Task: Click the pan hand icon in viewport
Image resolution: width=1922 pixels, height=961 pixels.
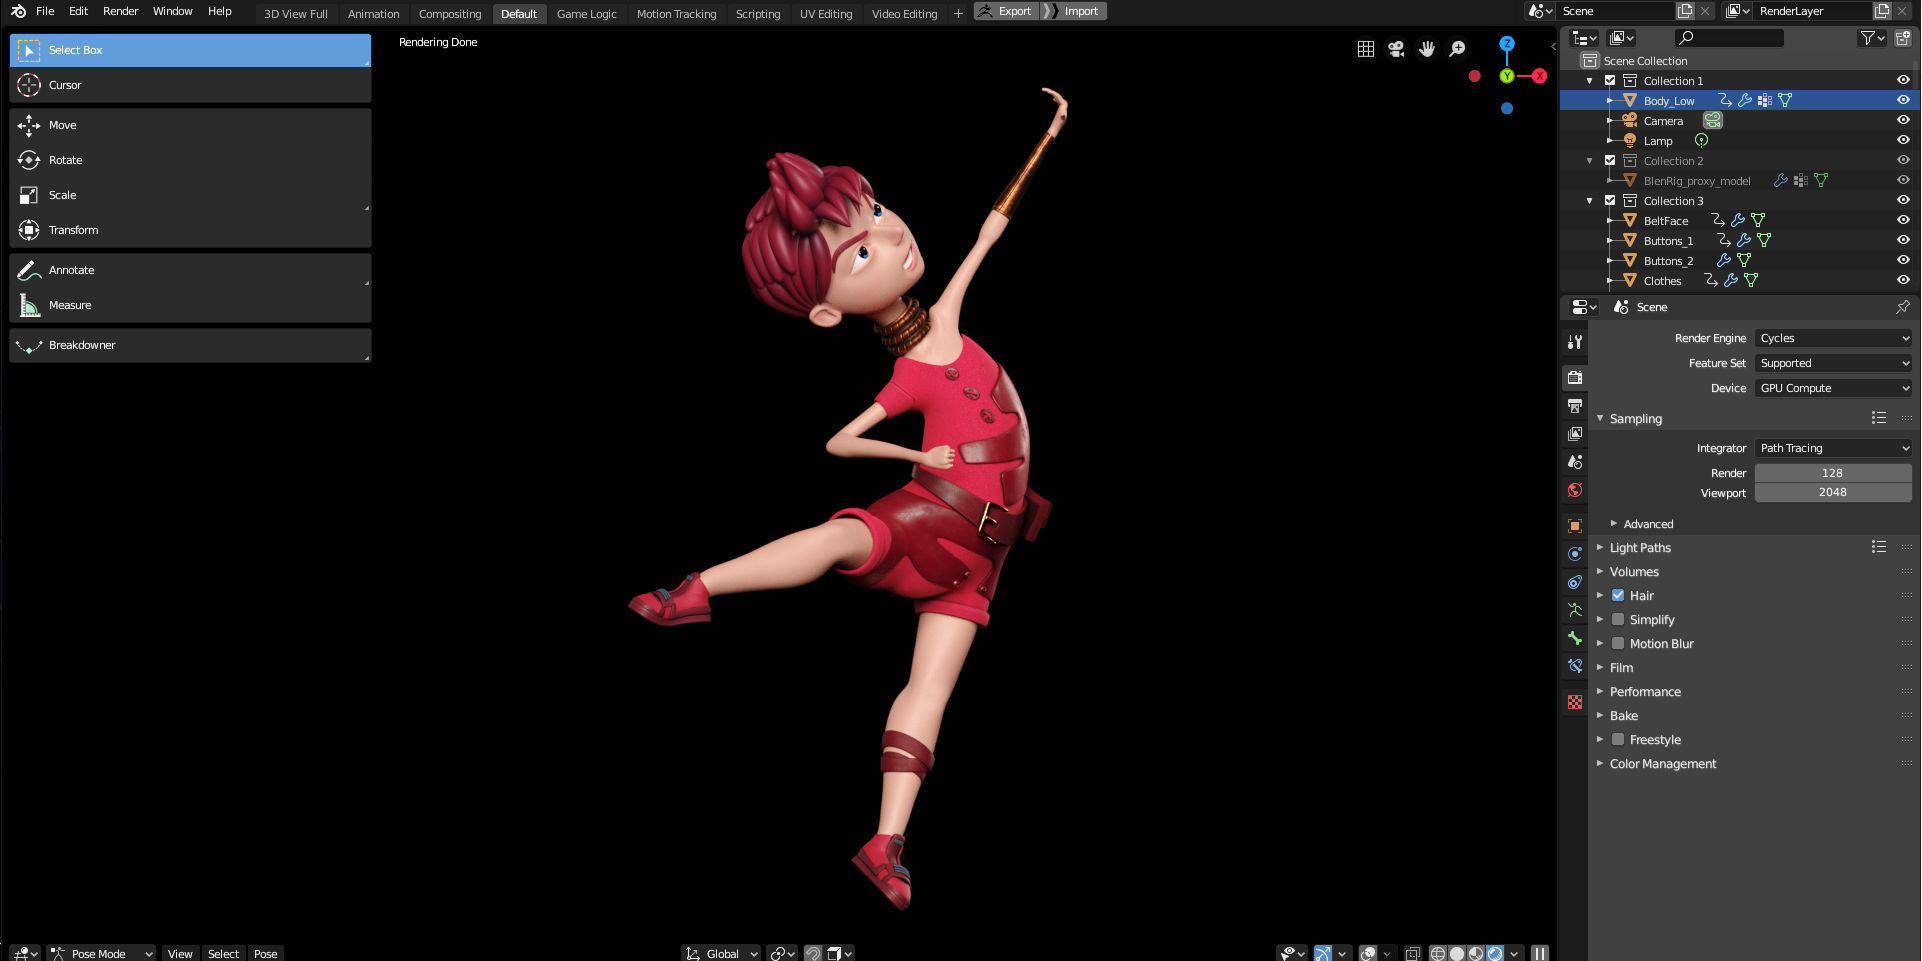Action: tap(1427, 49)
